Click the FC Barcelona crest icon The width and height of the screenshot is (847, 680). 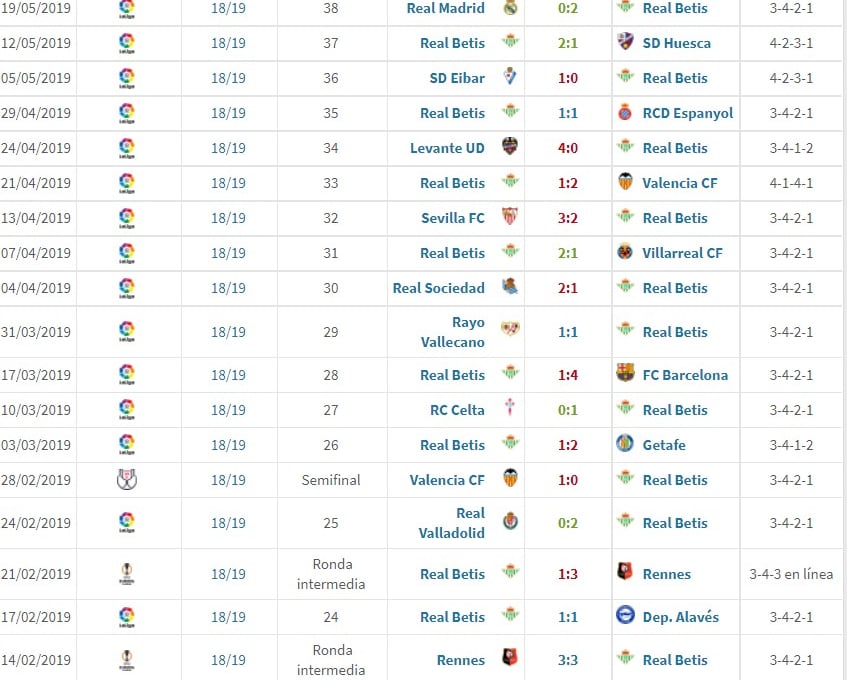point(625,375)
